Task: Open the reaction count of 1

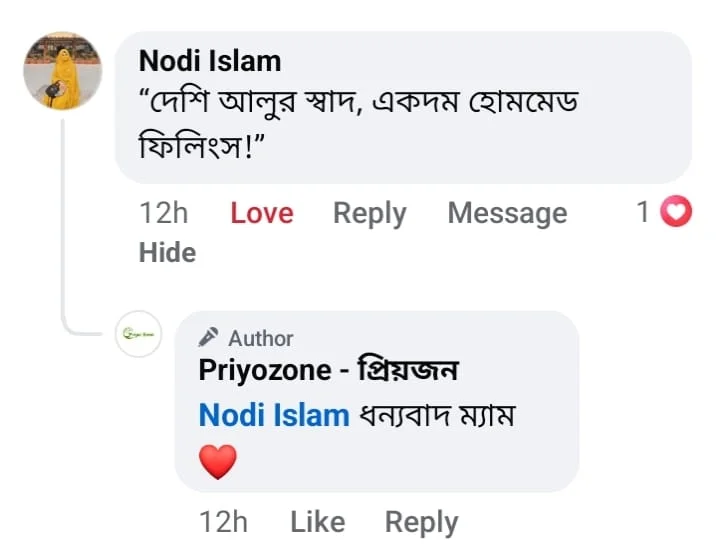Action: coord(643,212)
